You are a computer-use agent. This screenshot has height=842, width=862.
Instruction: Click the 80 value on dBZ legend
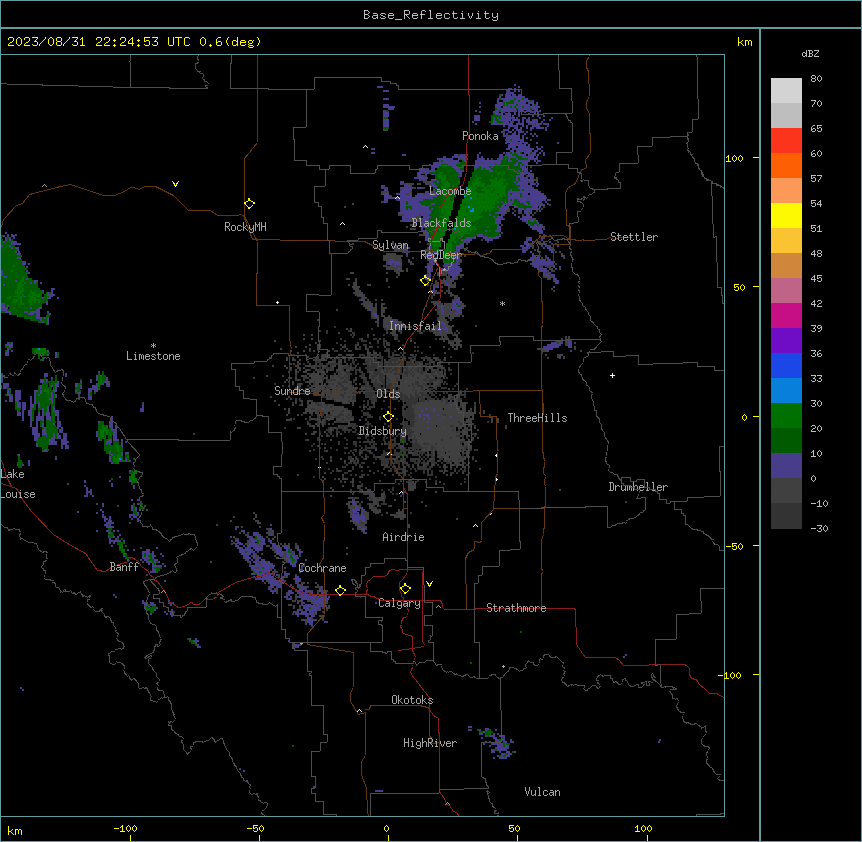pyautogui.click(x=816, y=79)
